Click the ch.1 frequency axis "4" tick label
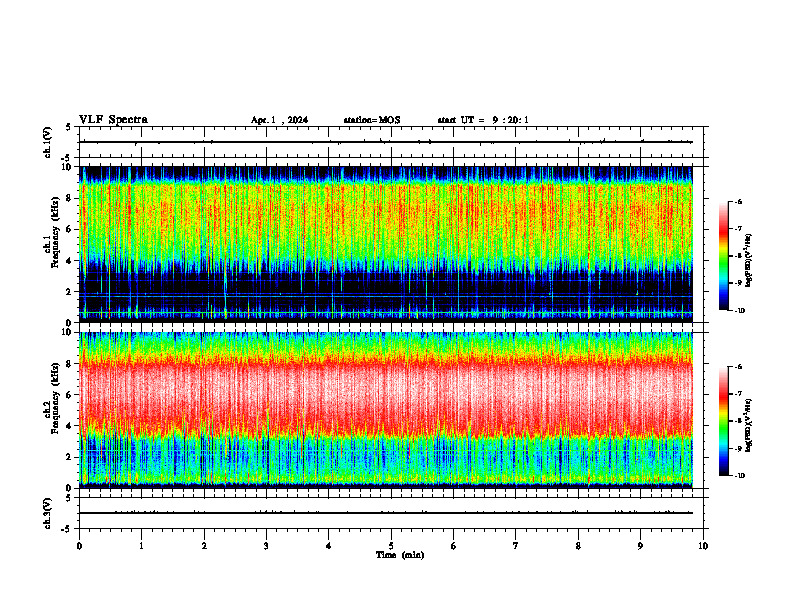792x612 pixels. (69, 261)
